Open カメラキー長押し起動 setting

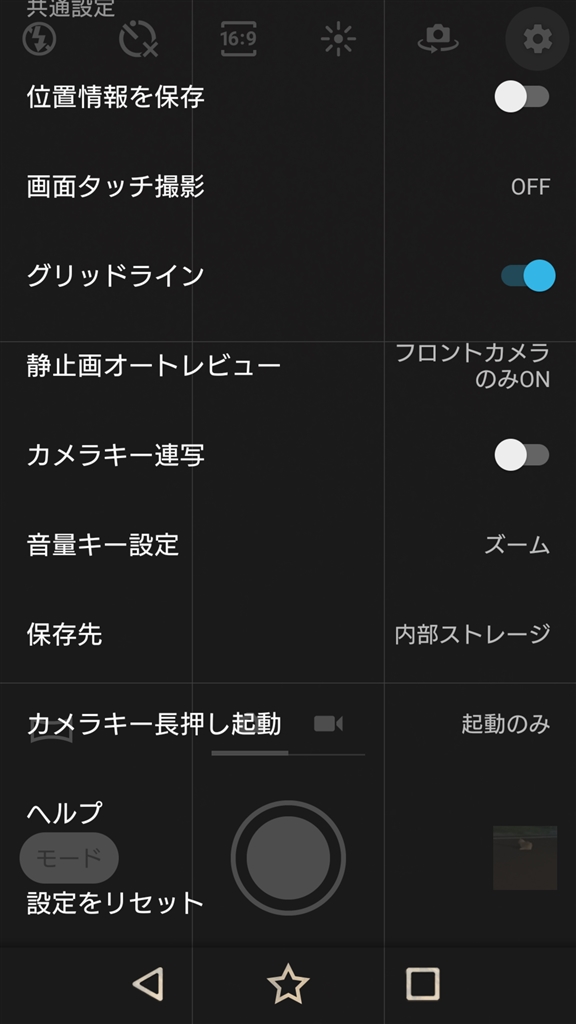(x=288, y=724)
